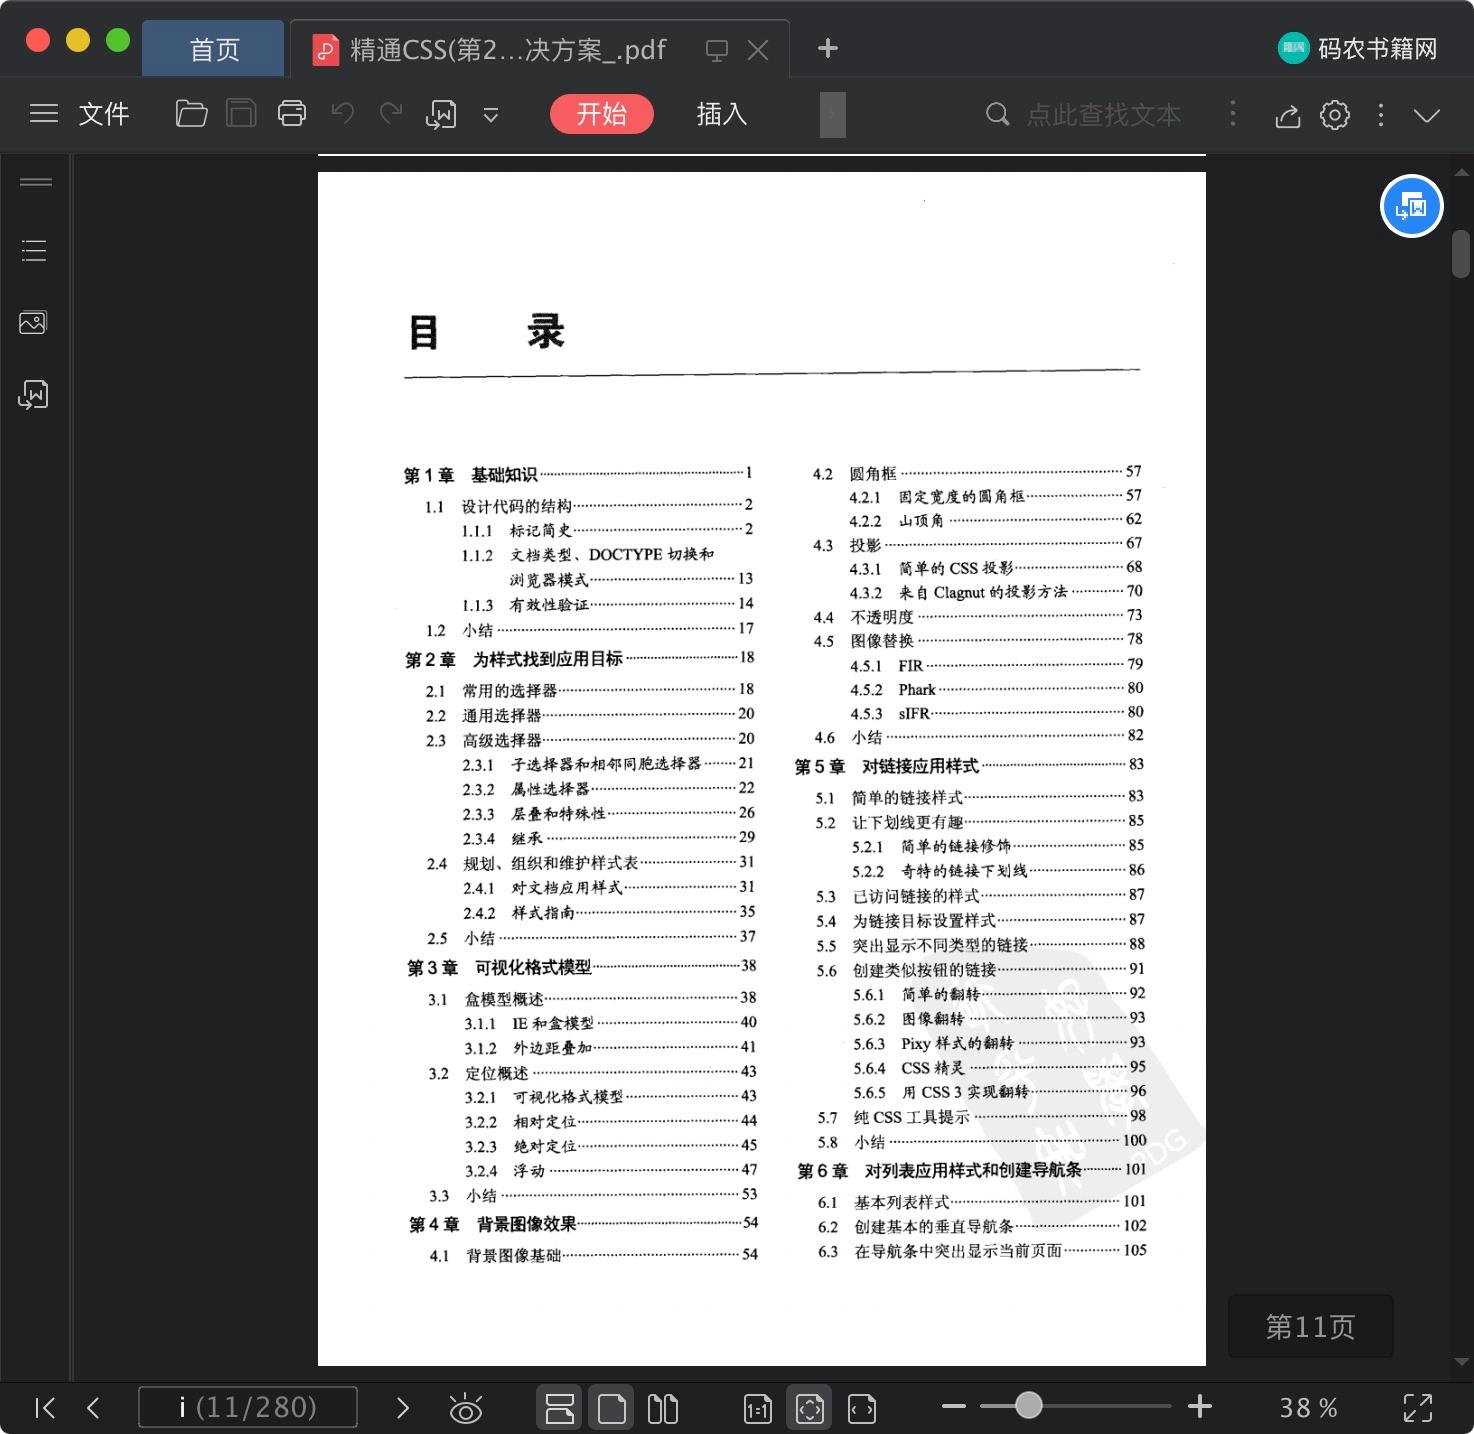1474x1434 pixels.
Task: Open the 文件 menu
Action: point(104,114)
